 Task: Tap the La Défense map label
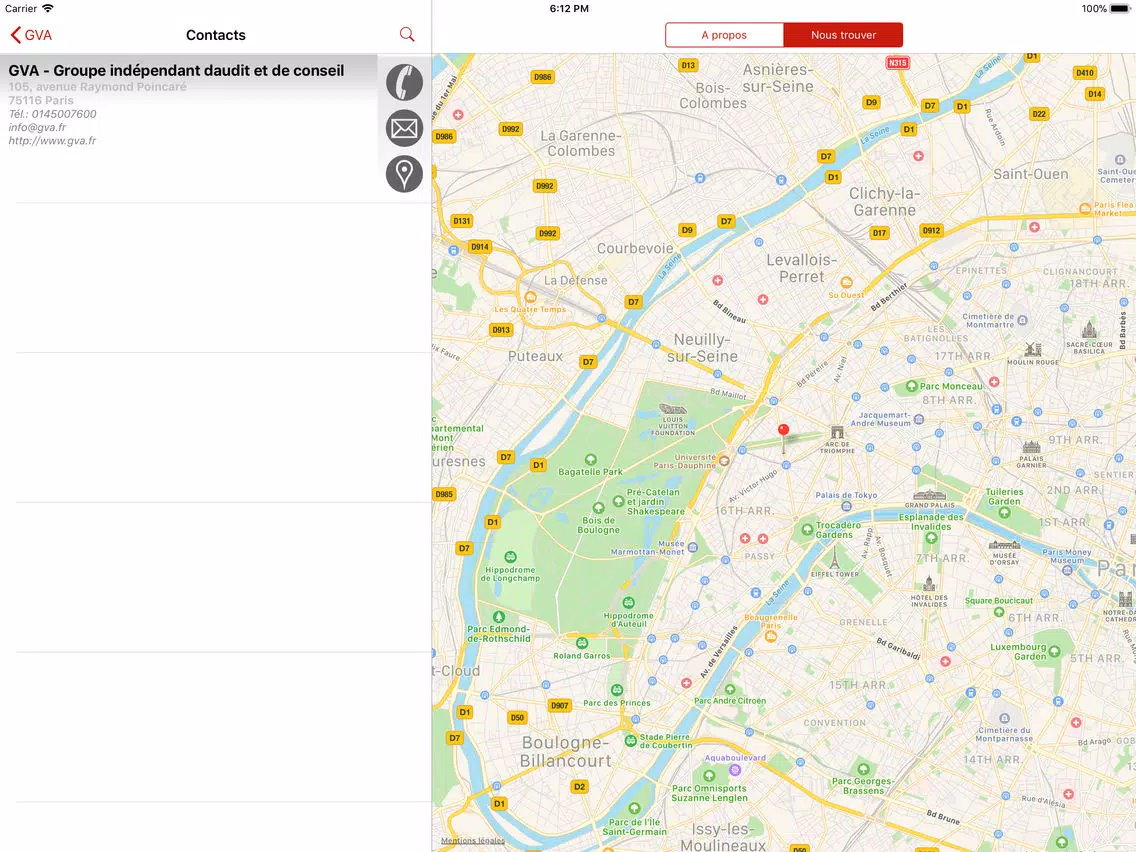click(575, 280)
